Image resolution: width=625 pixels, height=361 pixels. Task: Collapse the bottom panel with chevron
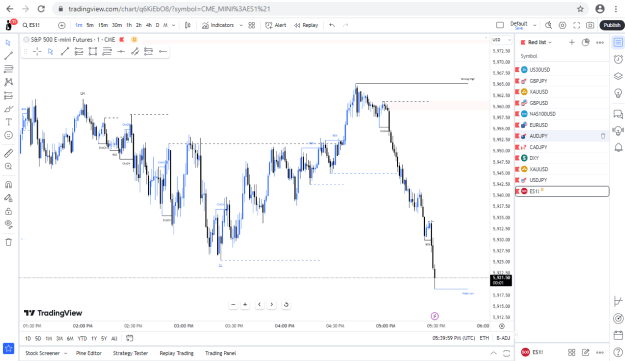pos(493,353)
